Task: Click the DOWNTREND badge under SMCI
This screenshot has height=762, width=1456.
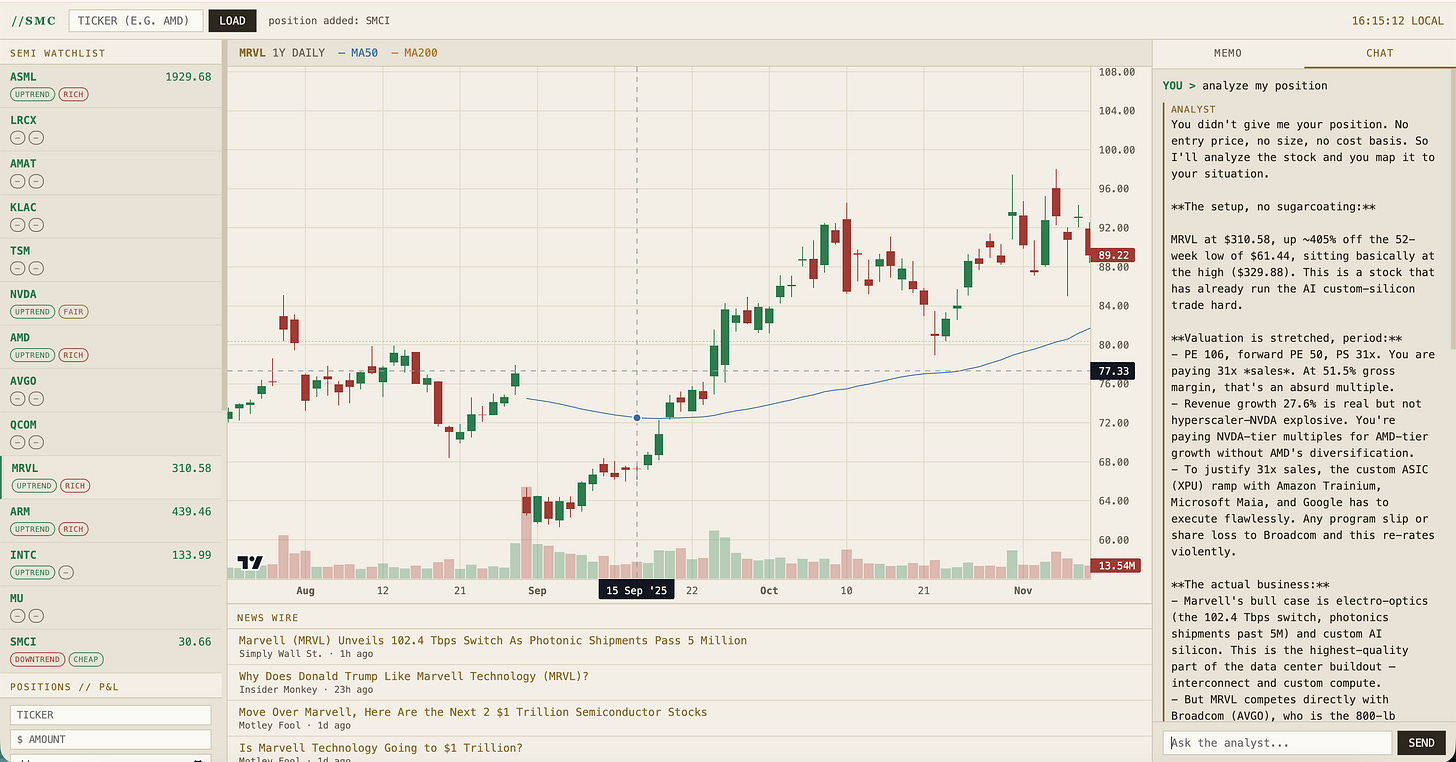Action: click(37, 660)
